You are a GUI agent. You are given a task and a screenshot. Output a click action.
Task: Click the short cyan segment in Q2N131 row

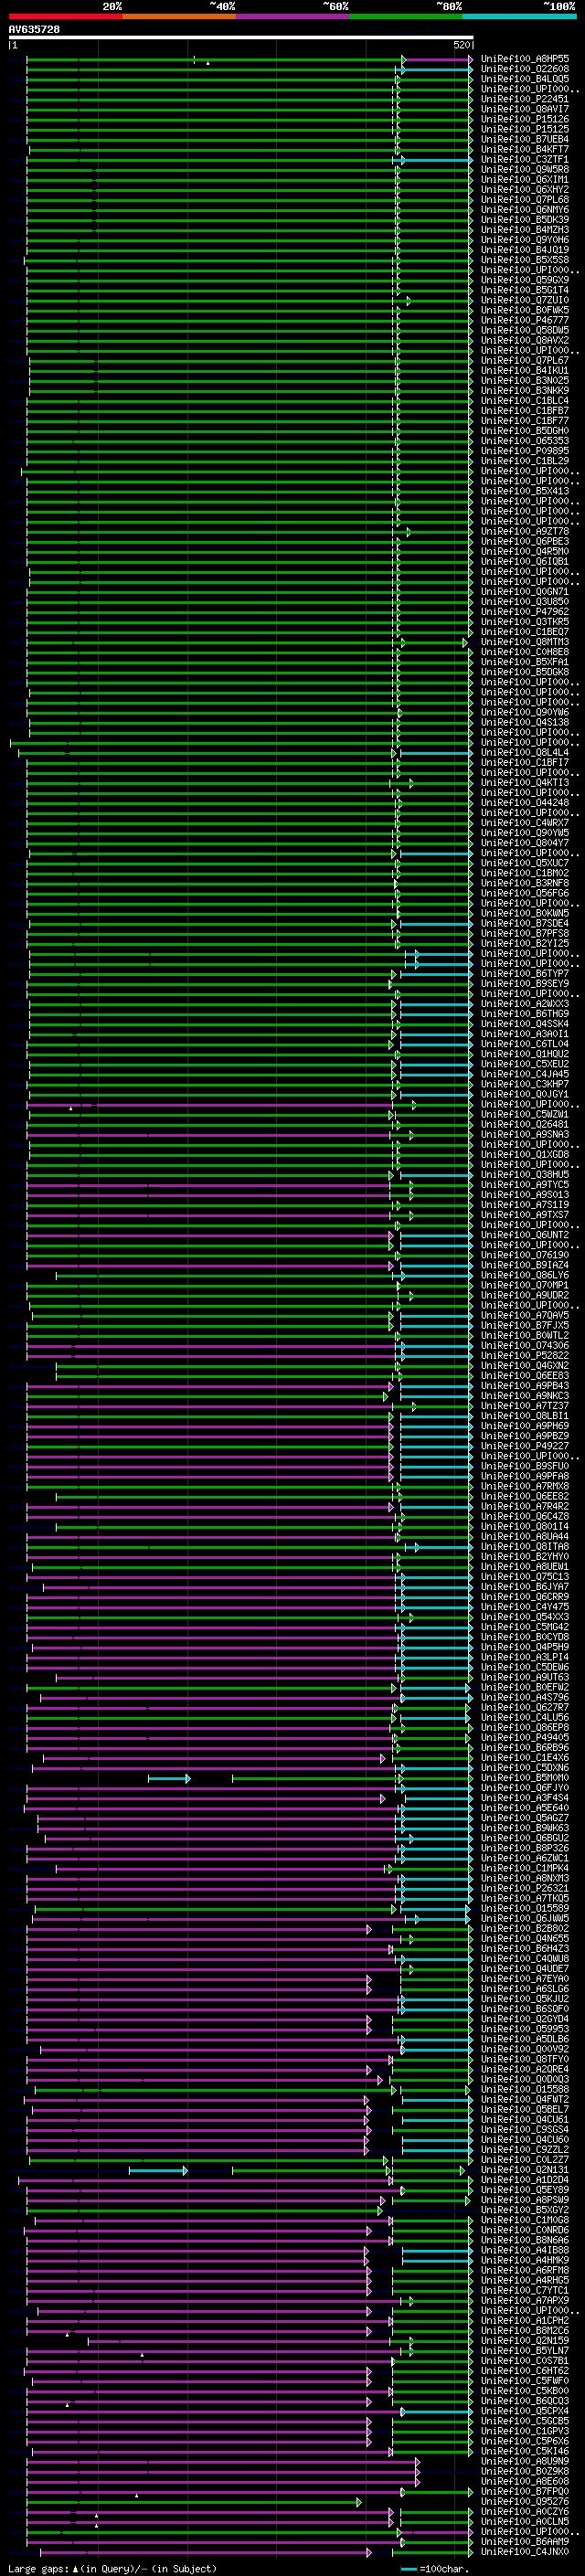pyautogui.click(x=158, y=2170)
